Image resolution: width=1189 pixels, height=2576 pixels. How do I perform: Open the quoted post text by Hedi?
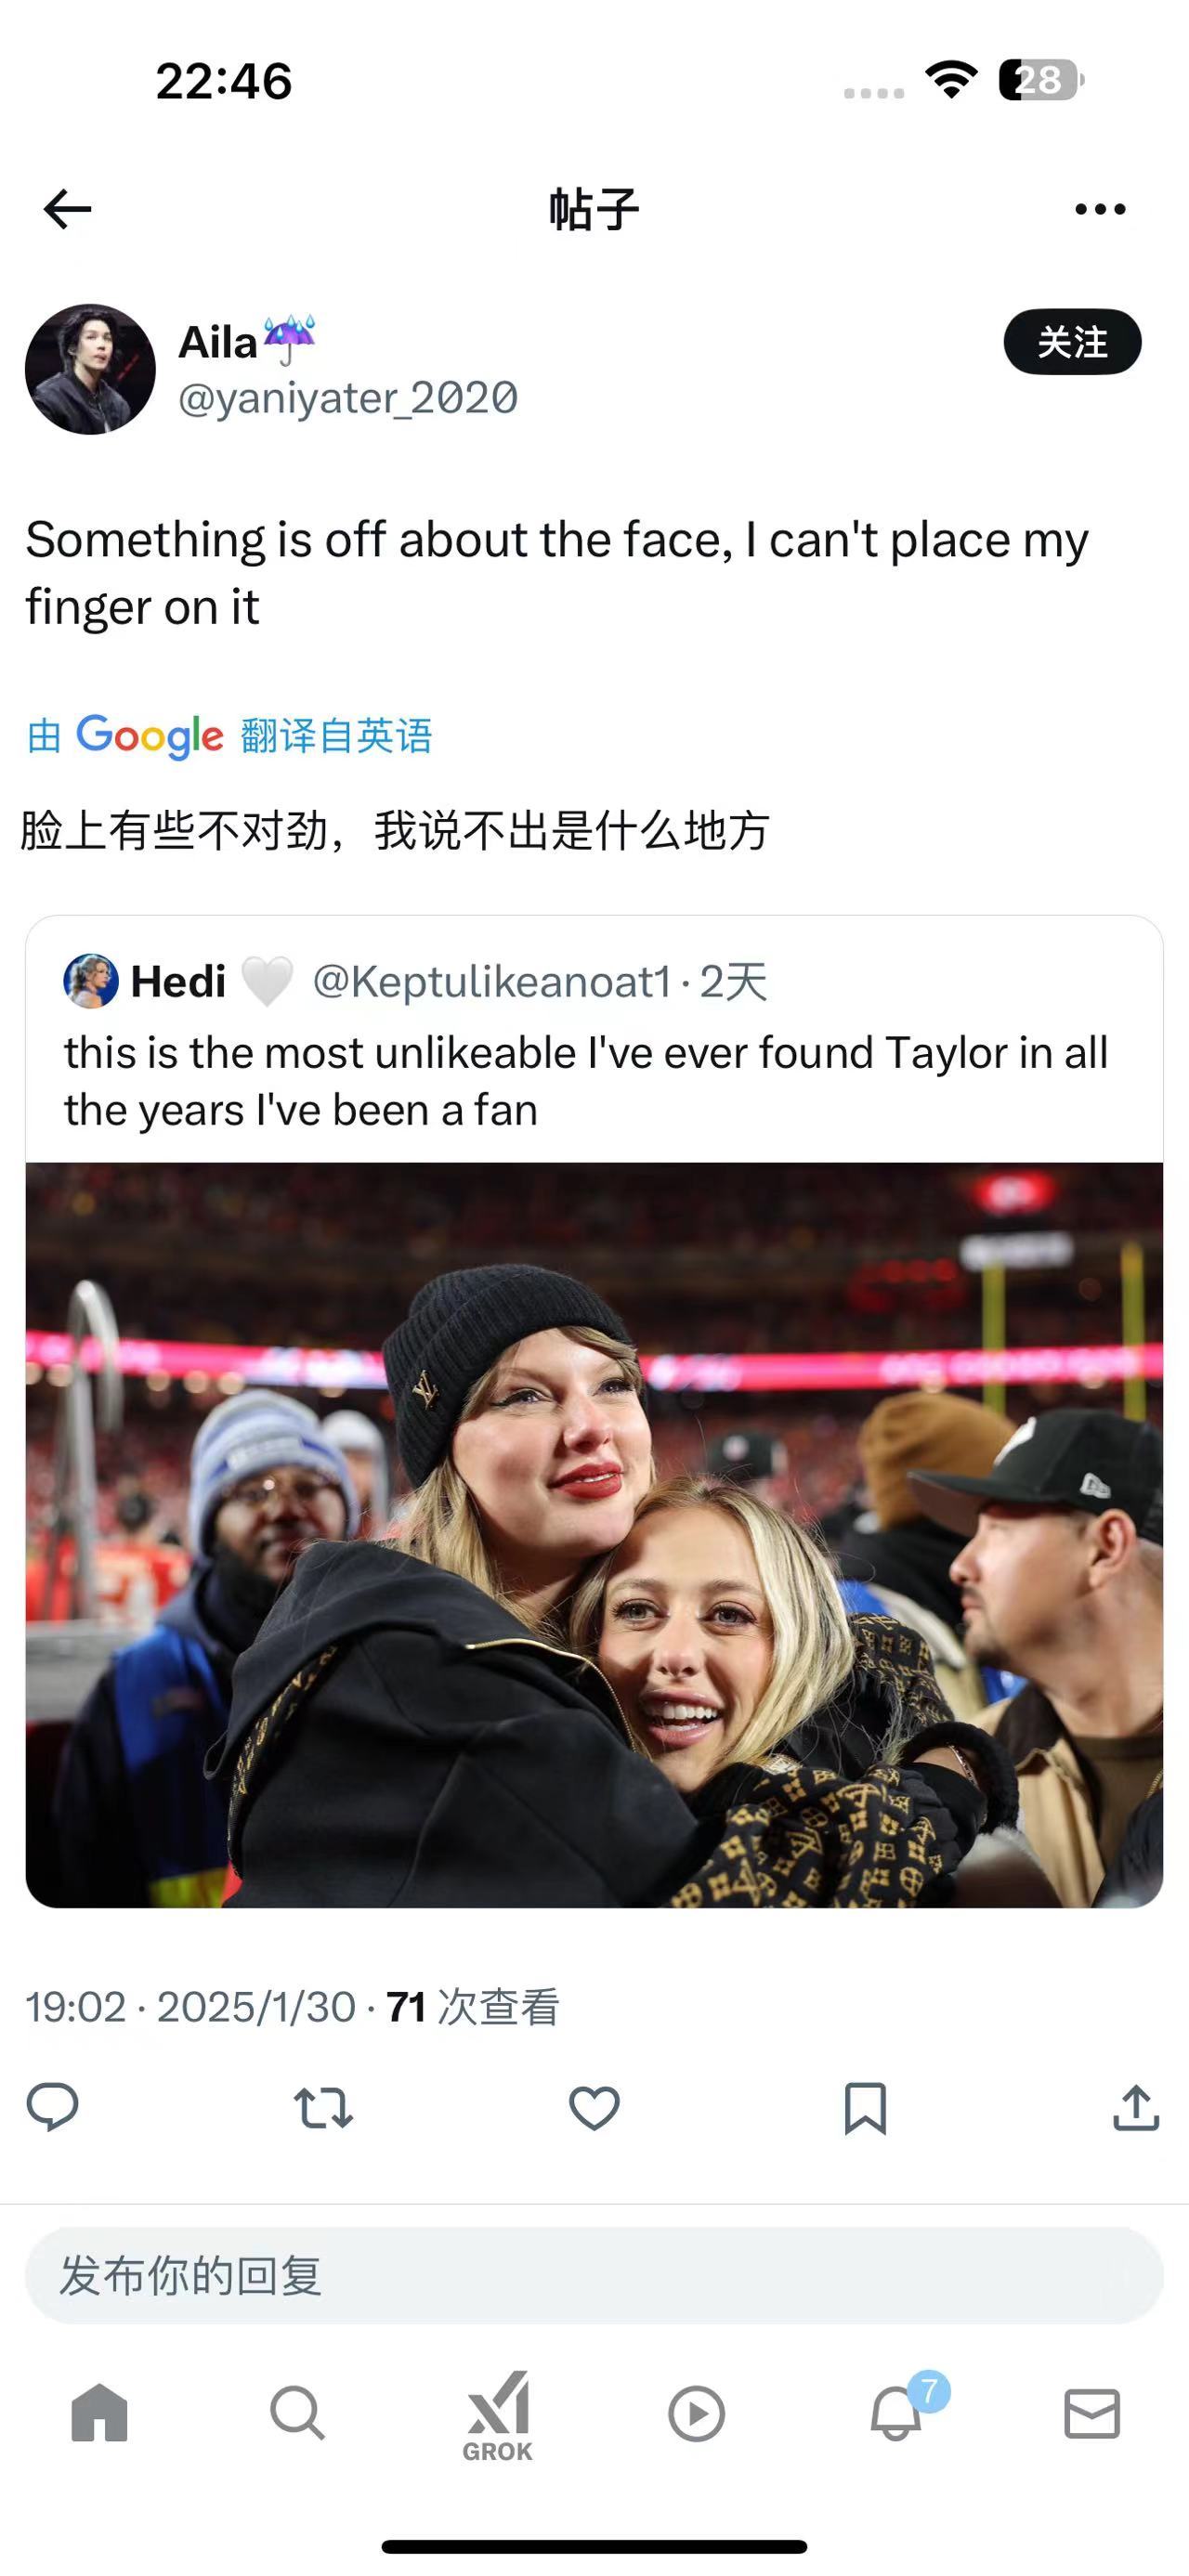(x=586, y=1081)
